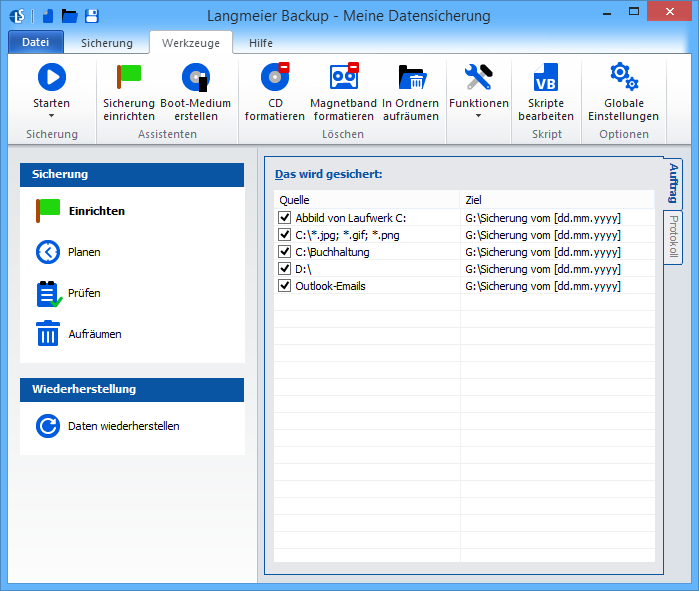The image size is (699, 591).
Task: Click the open folder icon in title bar
Action: (70, 16)
